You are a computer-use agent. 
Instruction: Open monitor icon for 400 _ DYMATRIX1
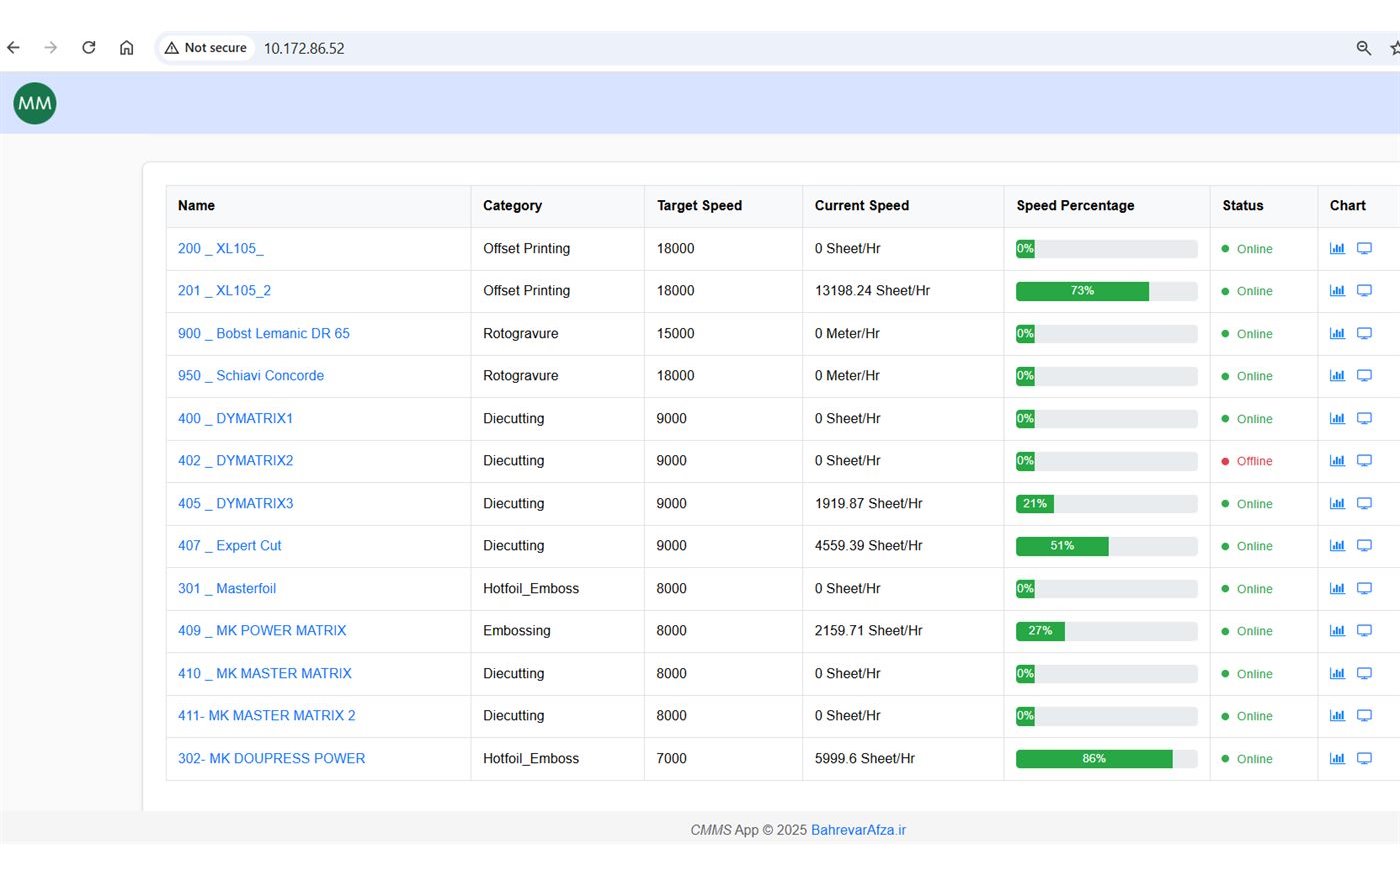click(x=1364, y=418)
